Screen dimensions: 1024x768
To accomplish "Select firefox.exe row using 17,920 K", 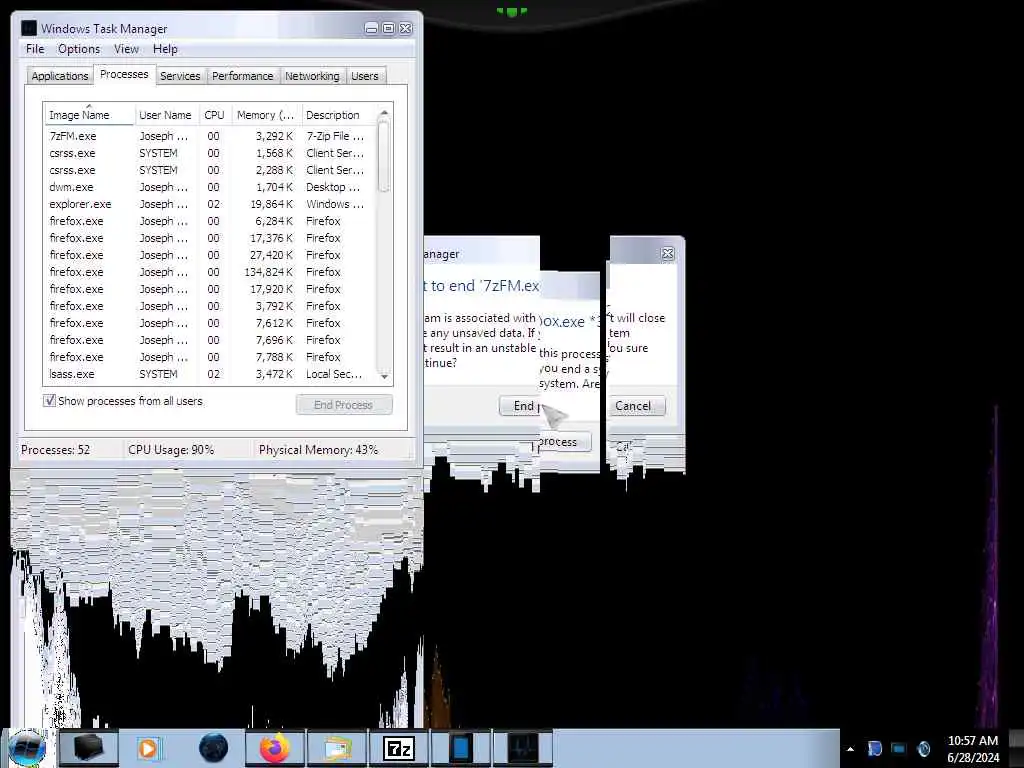I will click(x=210, y=289).
